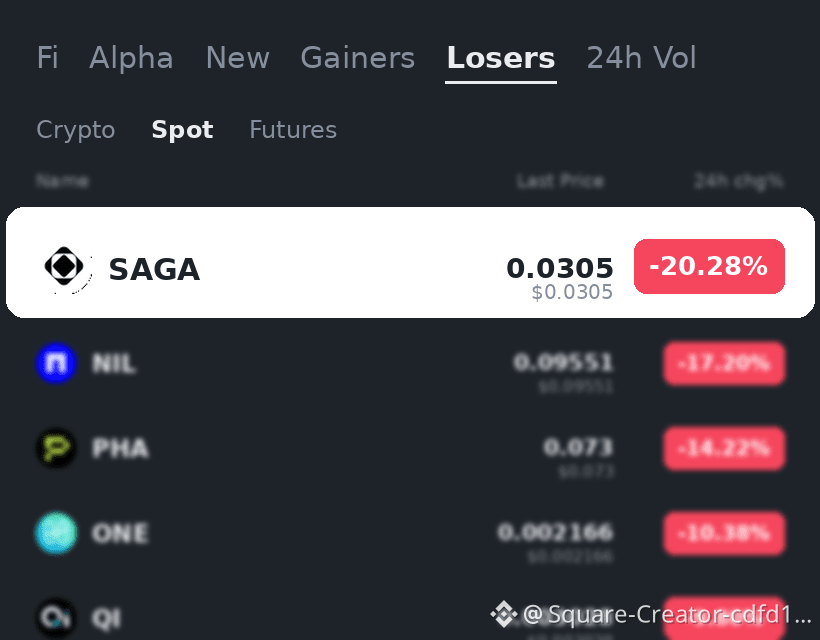Switch to the 24h Vol tab
Screen dimensions: 820x640
coord(641,58)
